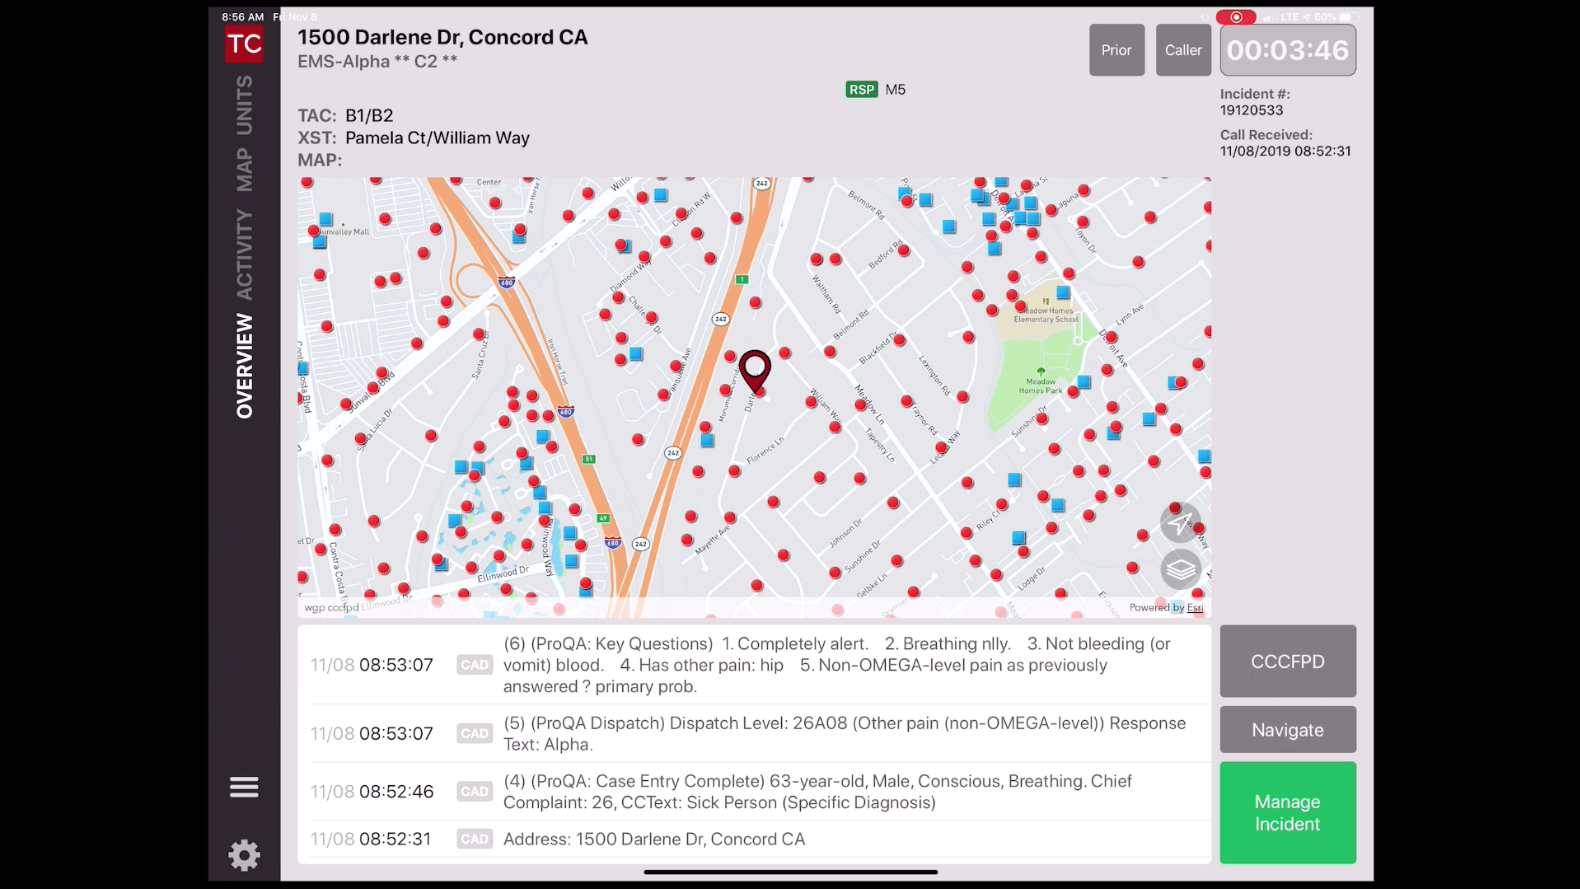Tap the green RSP unit badge
The height and width of the screenshot is (890, 1580).
861,90
